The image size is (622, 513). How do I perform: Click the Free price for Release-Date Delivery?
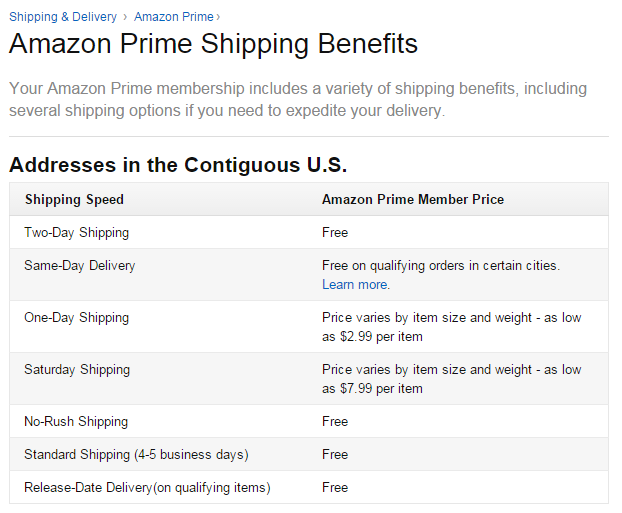coord(335,488)
